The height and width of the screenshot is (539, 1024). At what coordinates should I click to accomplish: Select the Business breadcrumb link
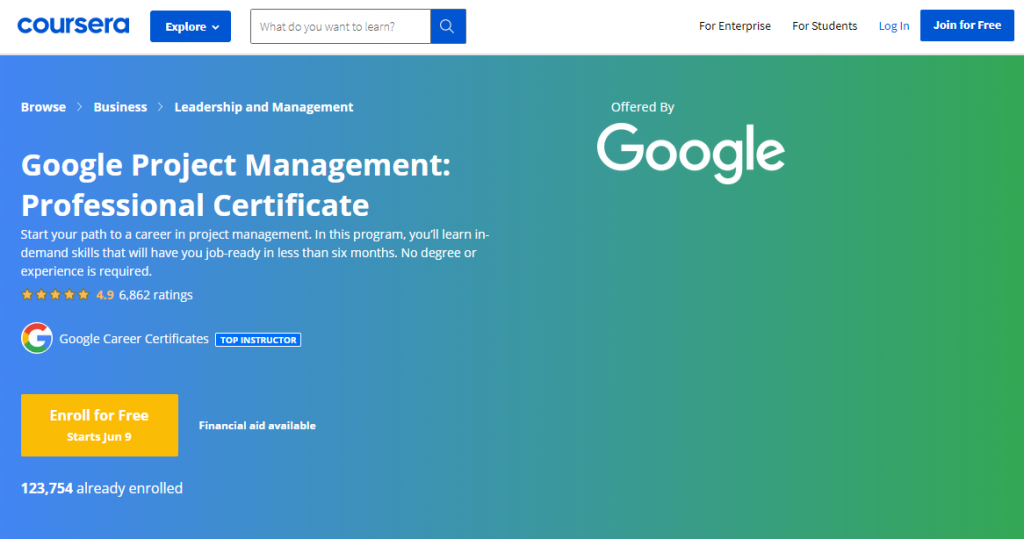(x=120, y=107)
